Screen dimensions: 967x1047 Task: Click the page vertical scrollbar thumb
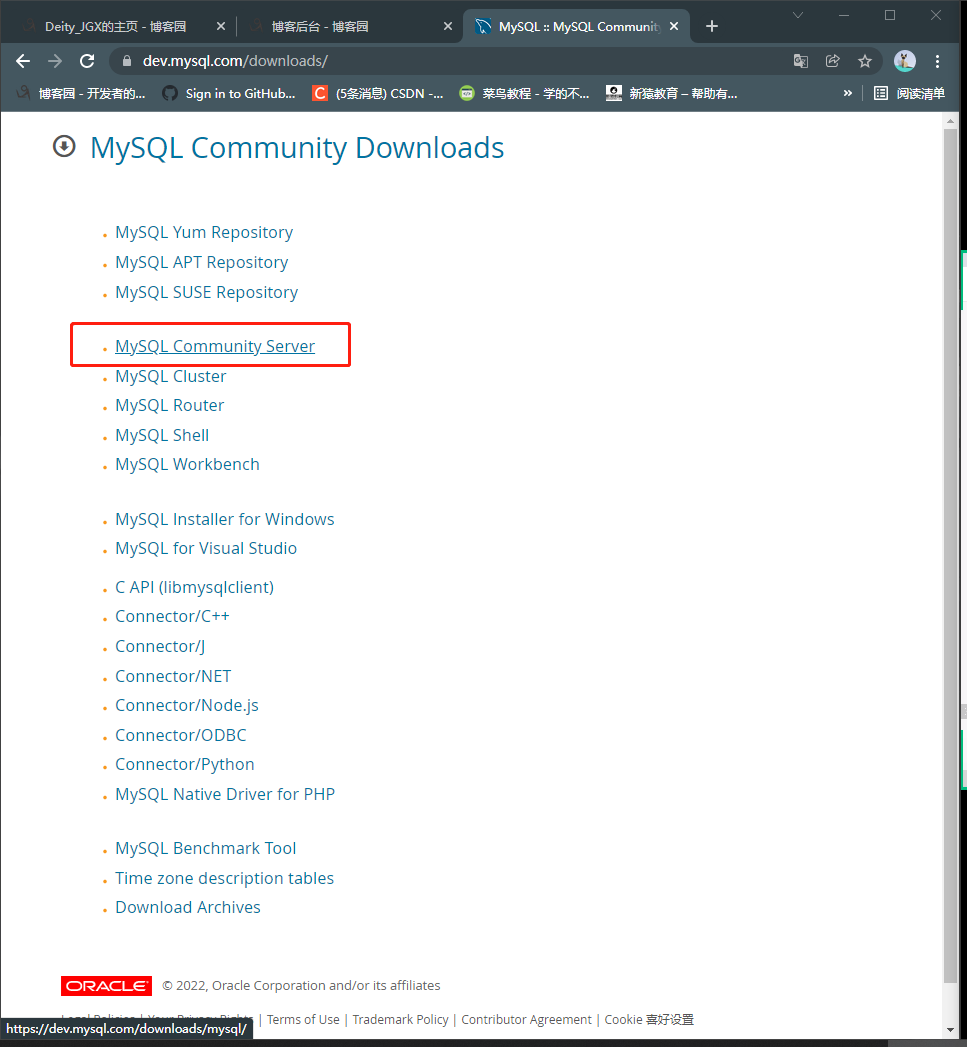[x=950, y=556]
